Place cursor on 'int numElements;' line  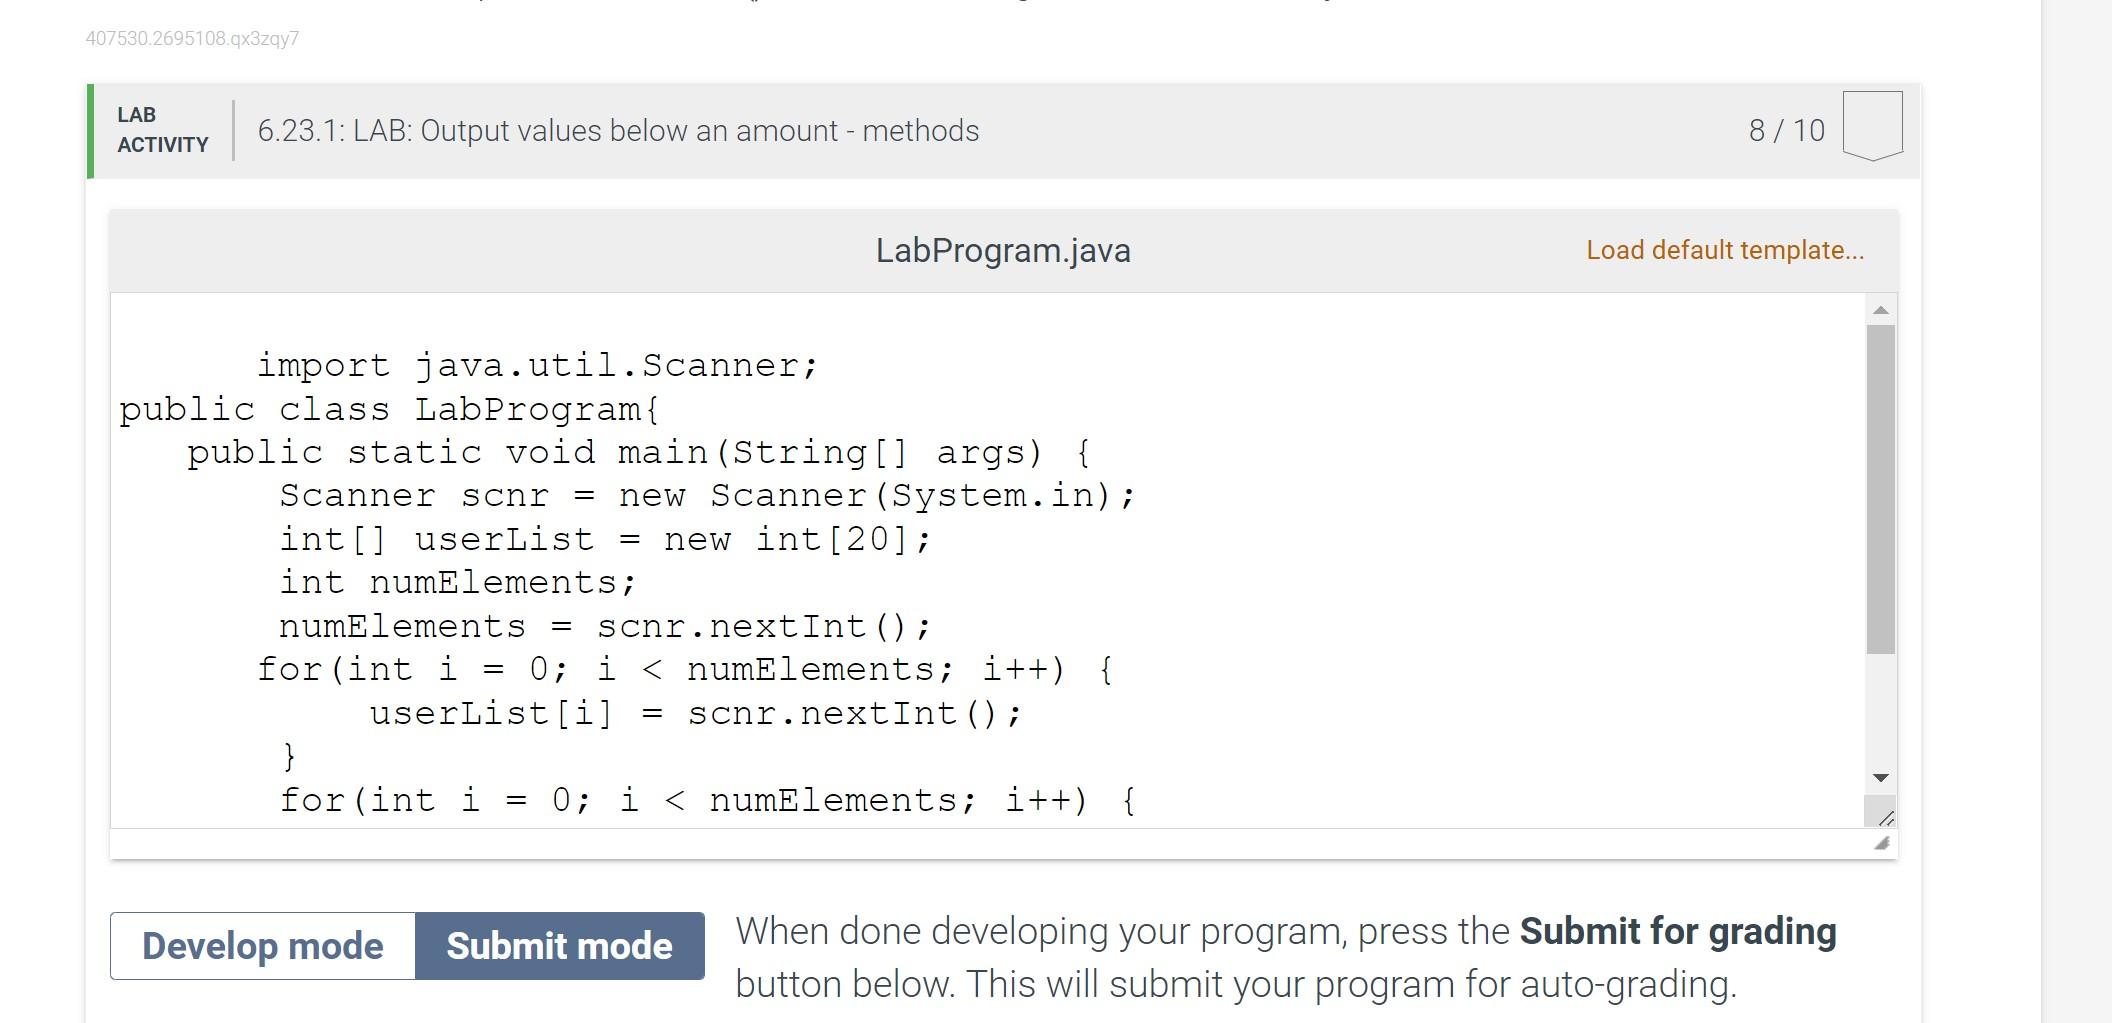click(x=457, y=583)
